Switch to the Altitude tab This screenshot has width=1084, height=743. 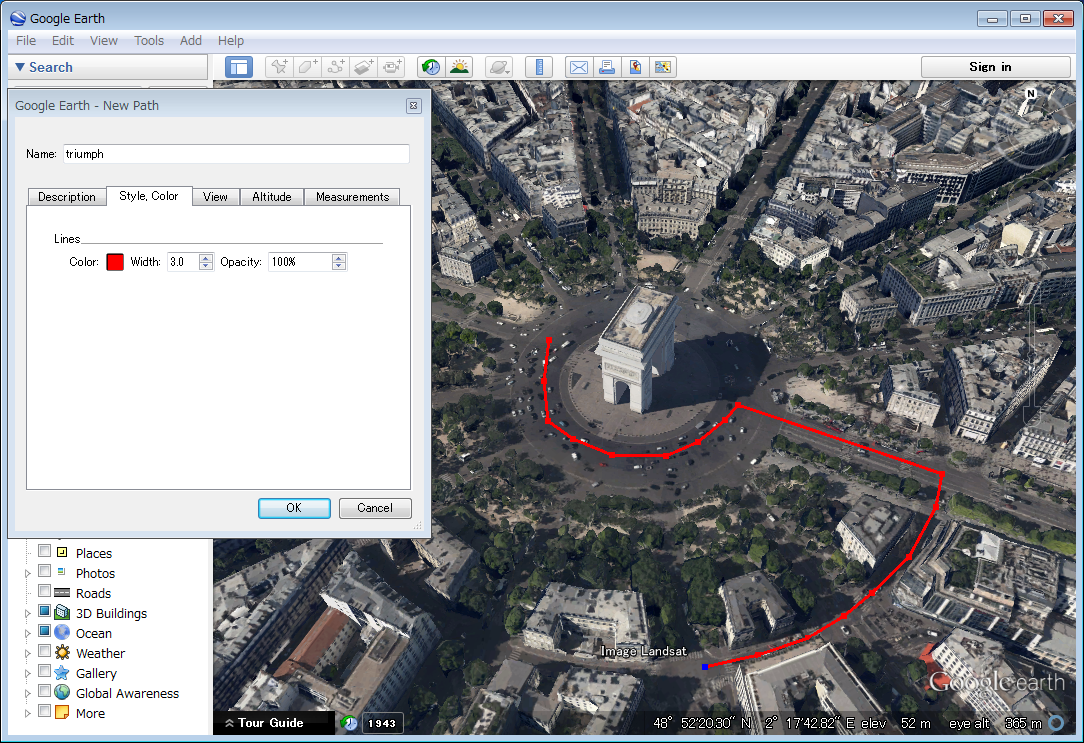[x=272, y=197]
